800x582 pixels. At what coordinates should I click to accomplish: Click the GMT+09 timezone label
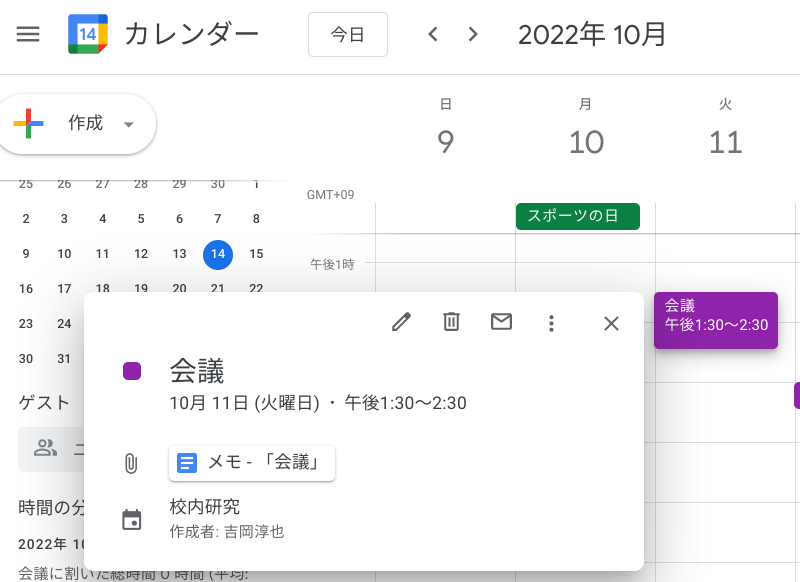tap(331, 195)
